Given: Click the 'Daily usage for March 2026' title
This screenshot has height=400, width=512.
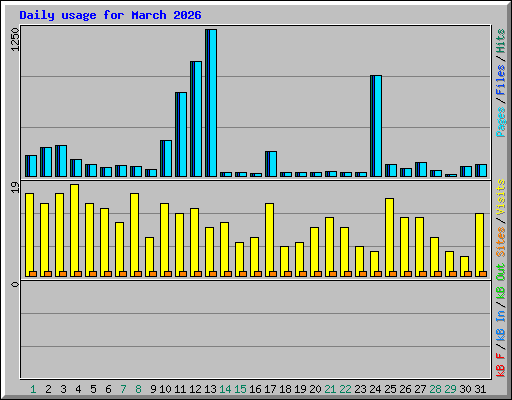Looking at the screenshot, I should (x=110, y=15).
